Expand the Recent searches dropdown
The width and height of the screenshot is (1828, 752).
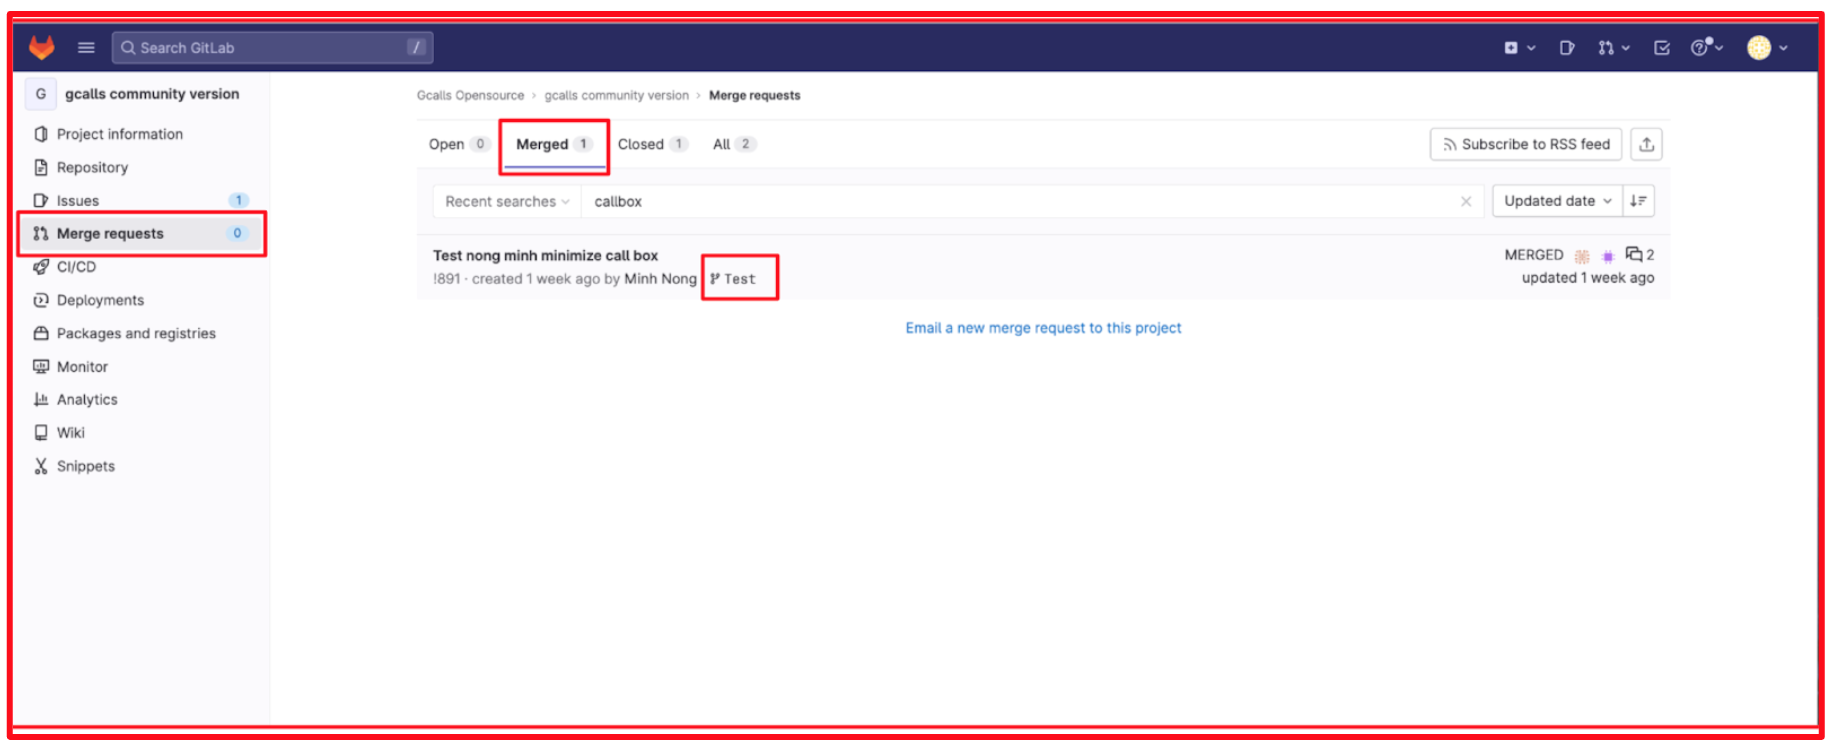[506, 201]
